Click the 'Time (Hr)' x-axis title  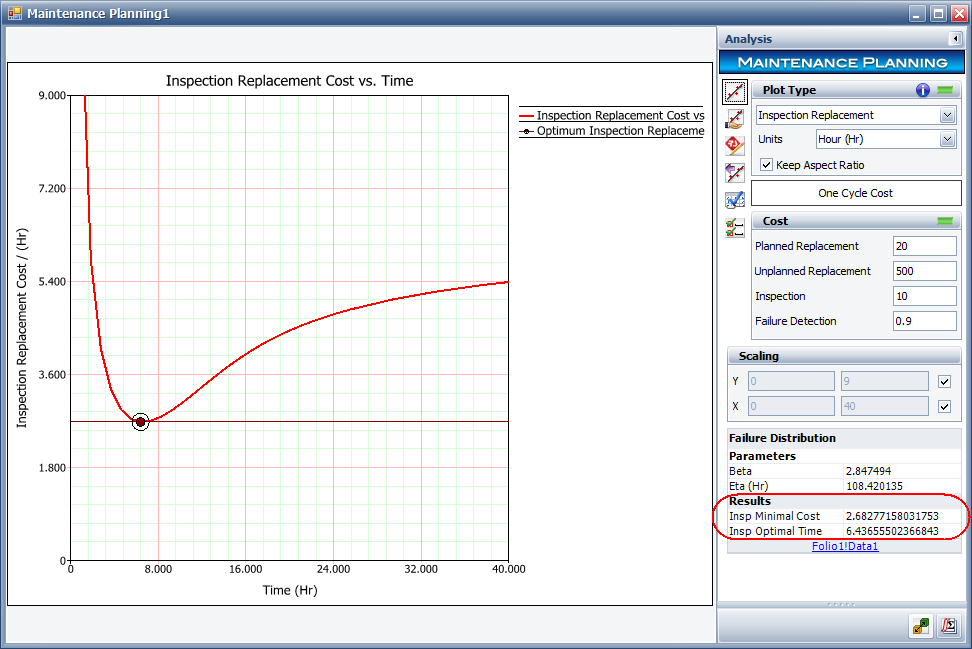(x=289, y=590)
